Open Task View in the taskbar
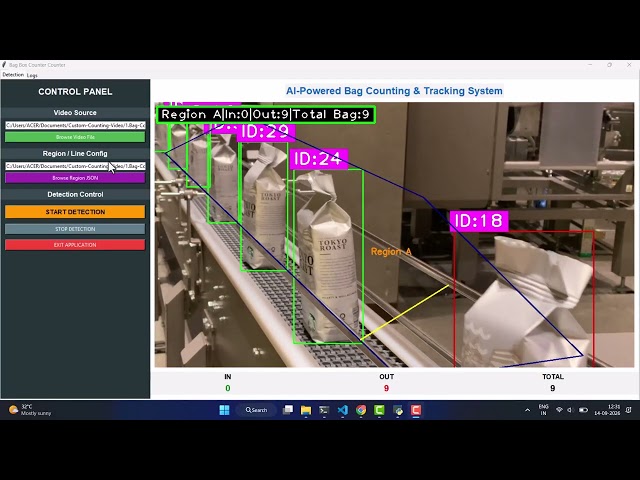 (x=288, y=410)
